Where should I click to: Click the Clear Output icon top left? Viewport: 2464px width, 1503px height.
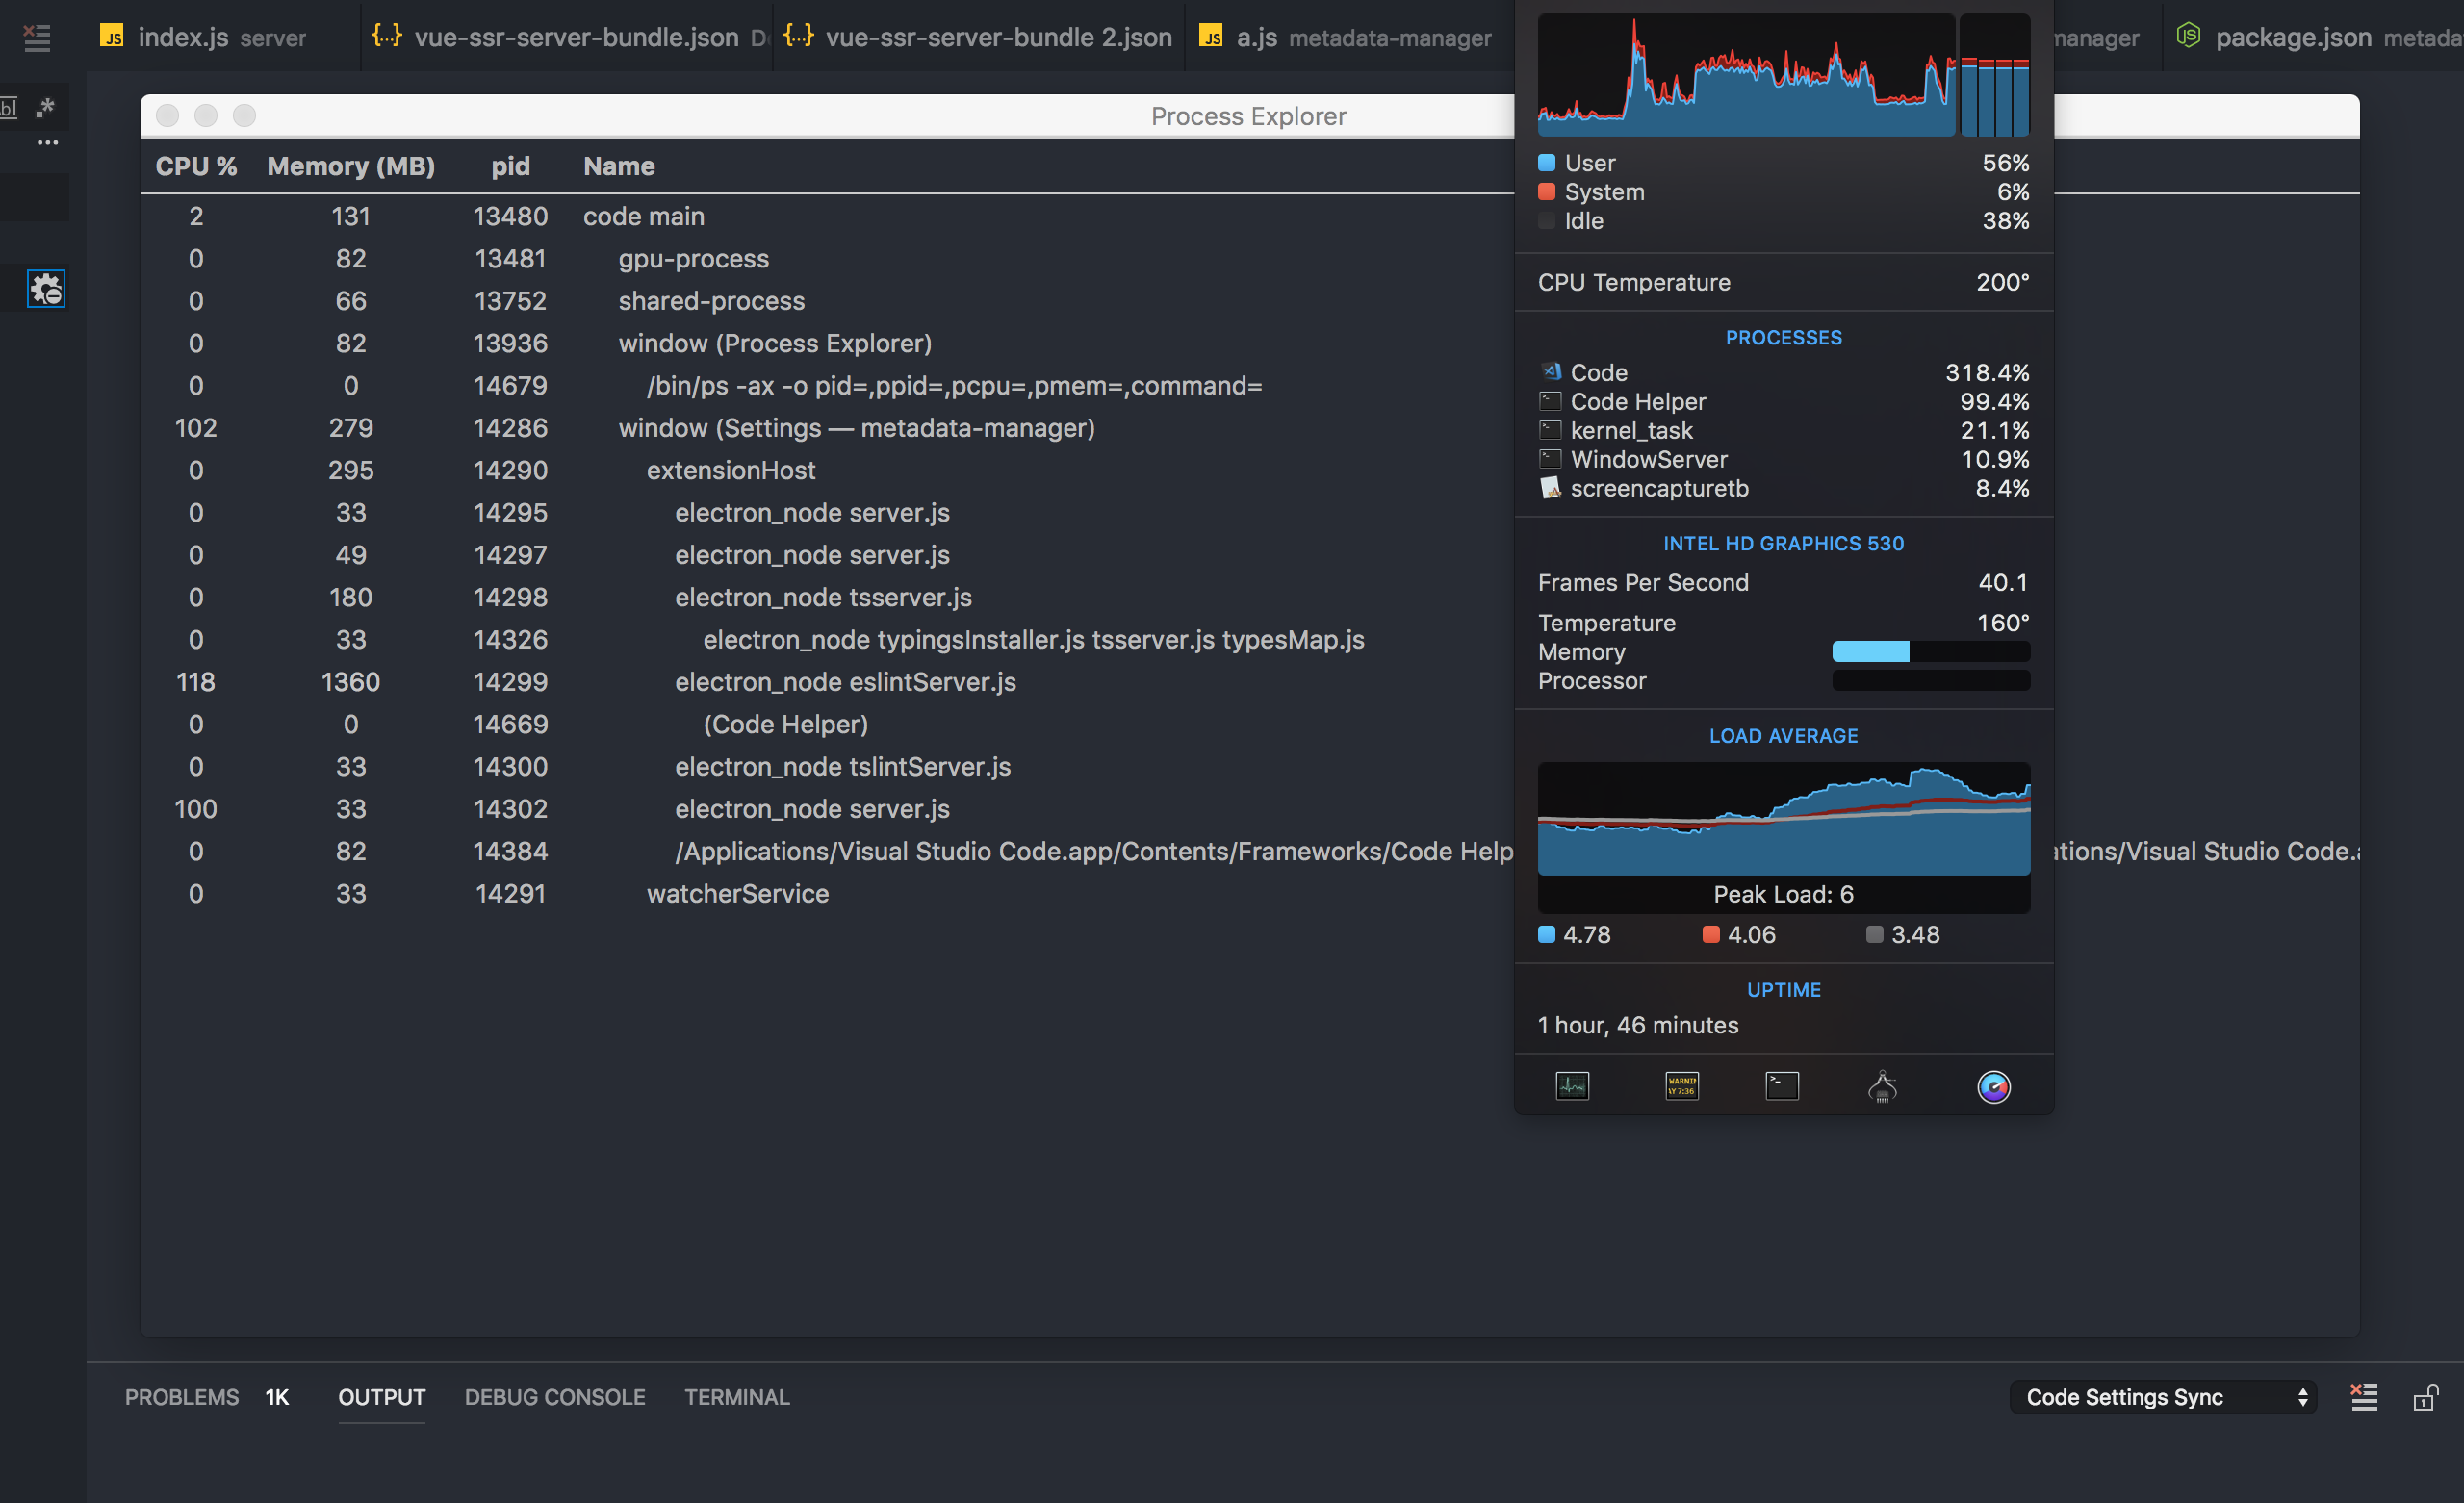tap(37, 38)
